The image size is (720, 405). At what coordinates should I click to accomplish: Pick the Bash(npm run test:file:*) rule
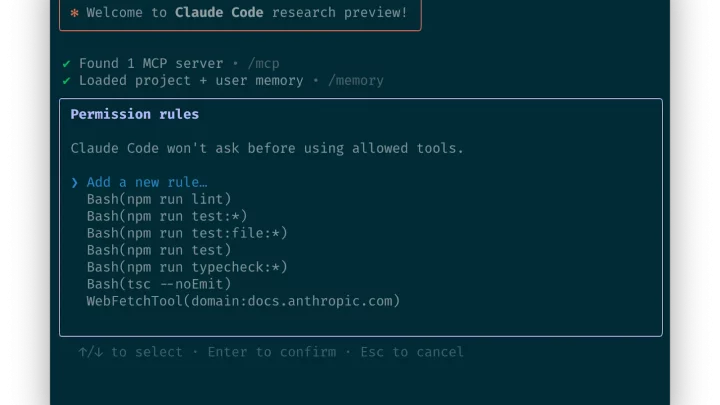(x=187, y=233)
